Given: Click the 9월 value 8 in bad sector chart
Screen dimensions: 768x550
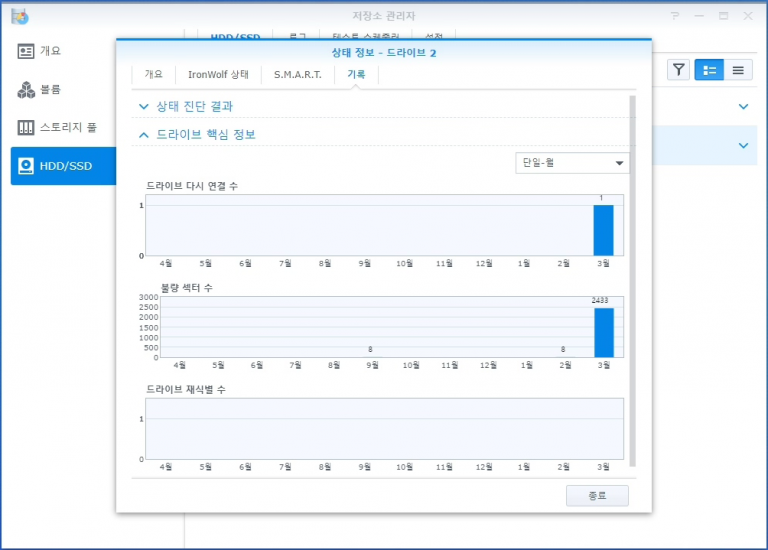Looking at the screenshot, I should [x=370, y=349].
